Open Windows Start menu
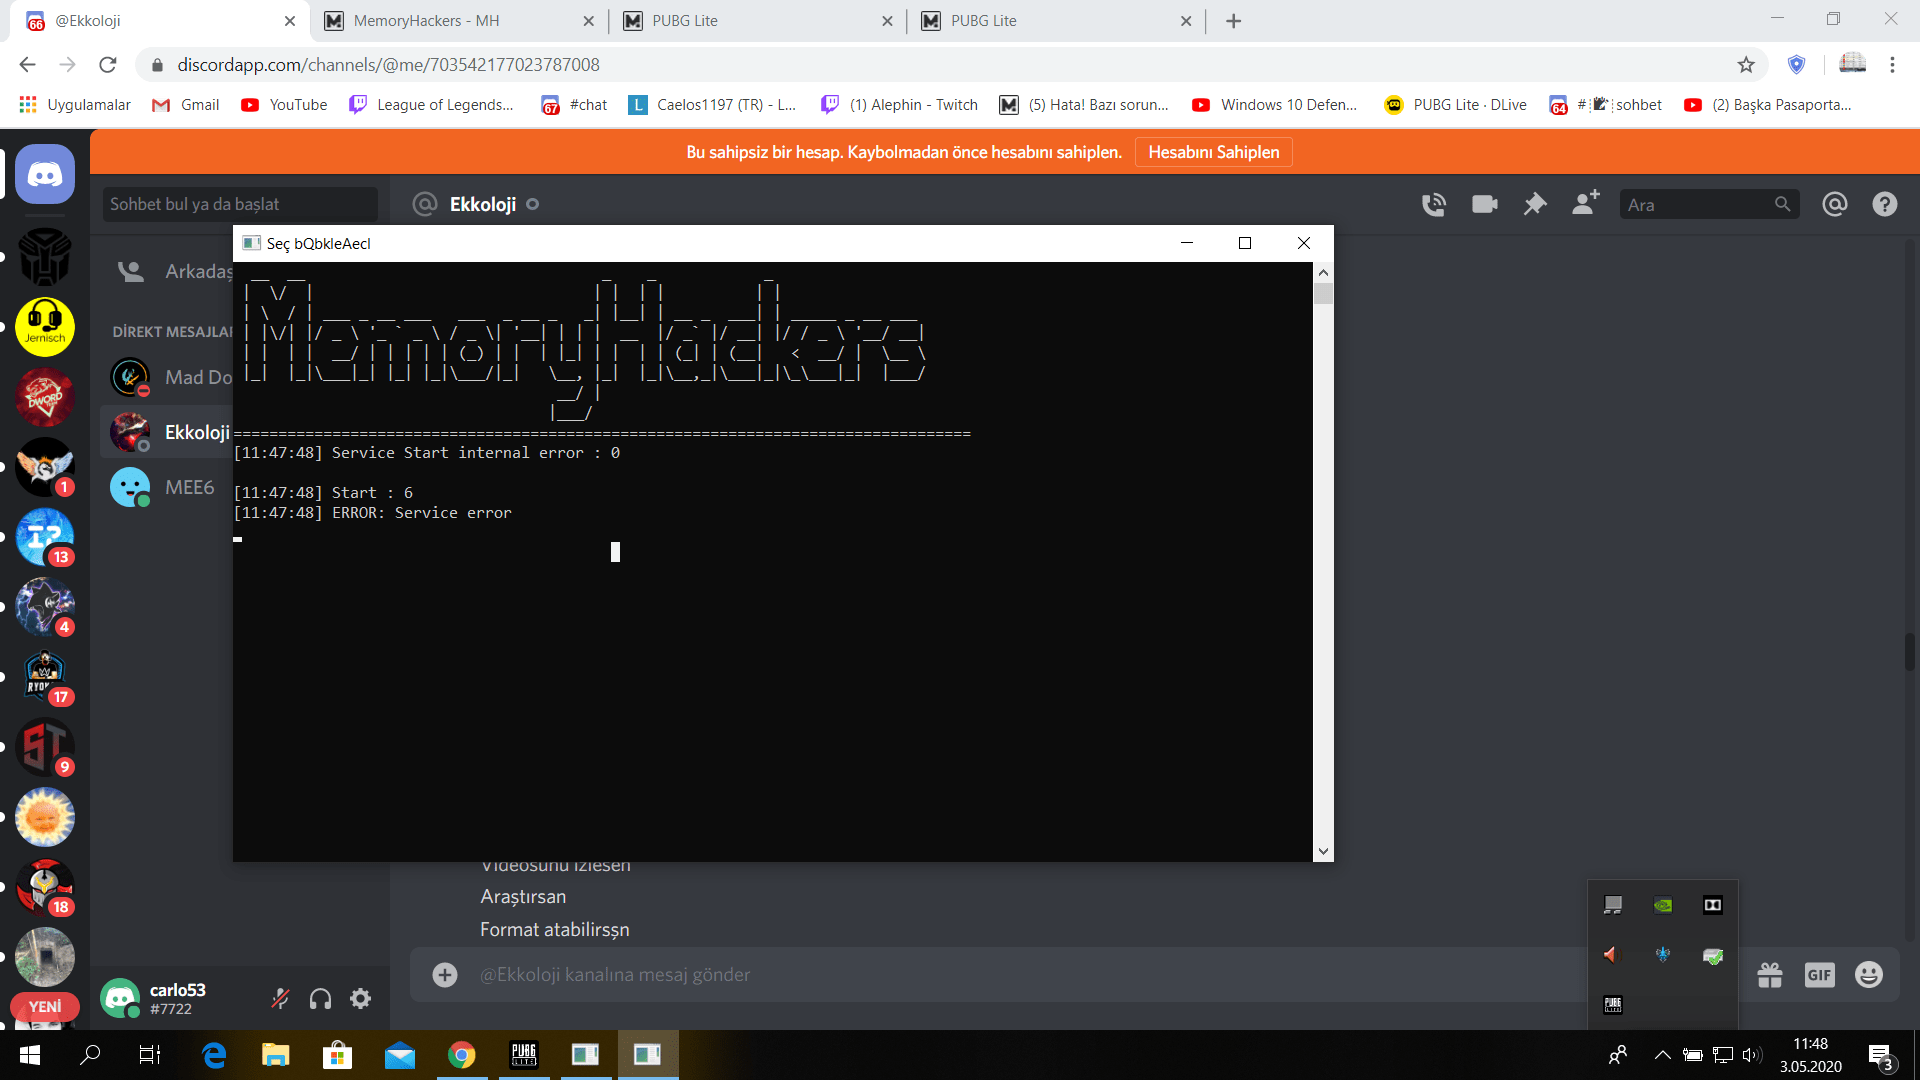The height and width of the screenshot is (1080, 1920). point(30,1055)
